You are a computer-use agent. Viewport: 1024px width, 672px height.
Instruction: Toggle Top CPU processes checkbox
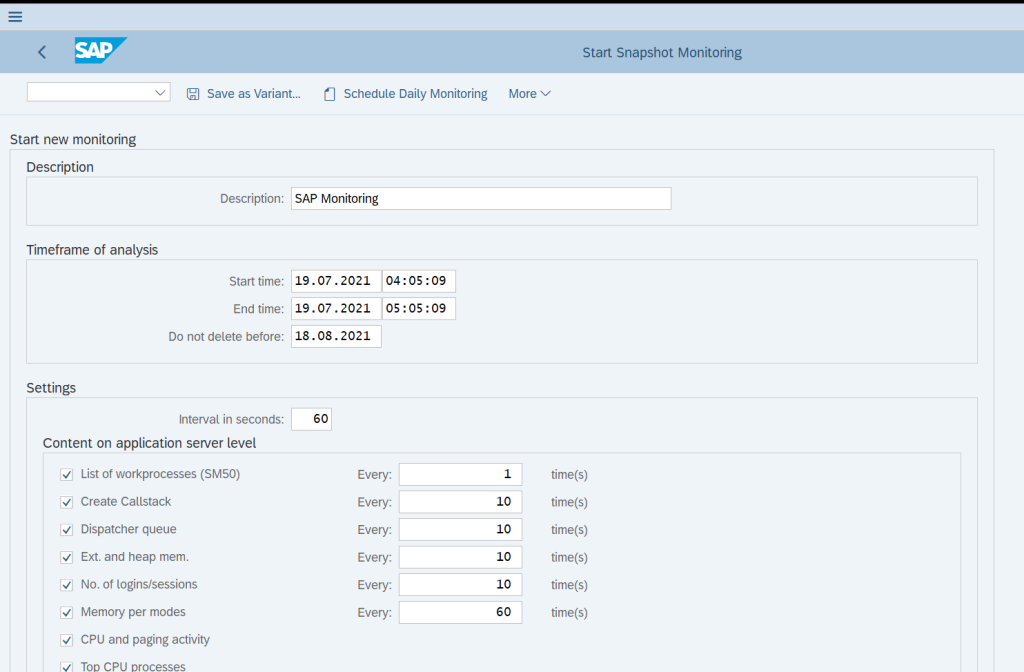coord(67,667)
